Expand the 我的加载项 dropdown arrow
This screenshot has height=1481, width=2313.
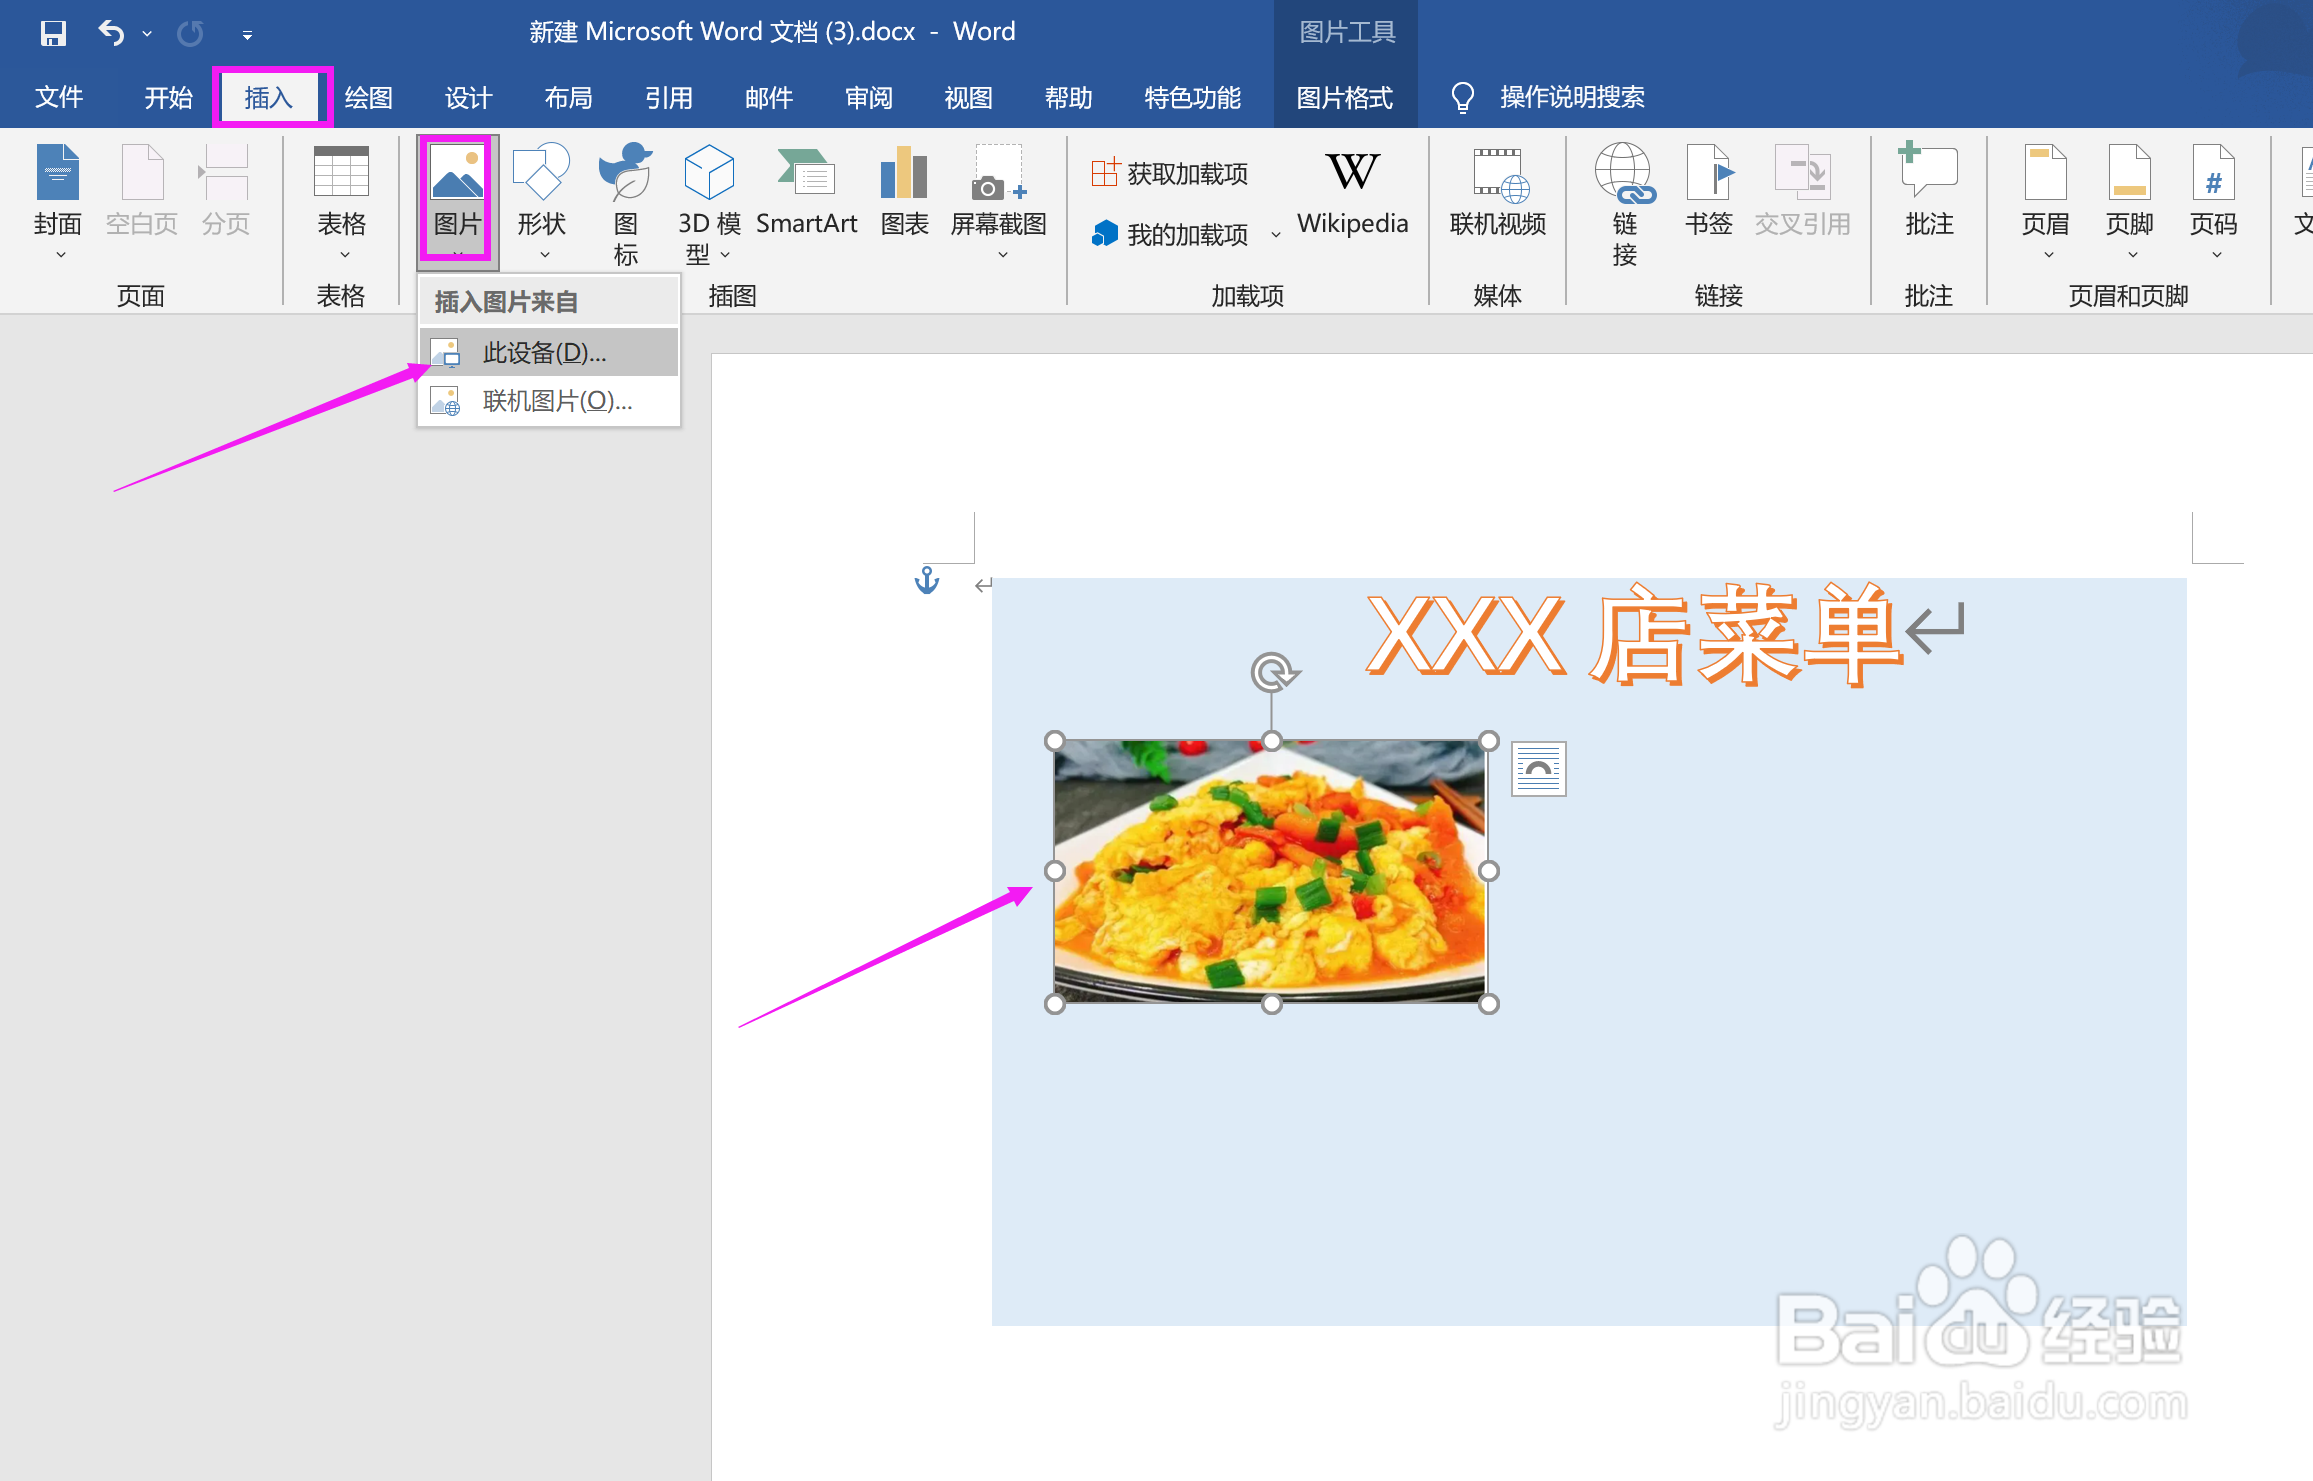pos(1277,233)
